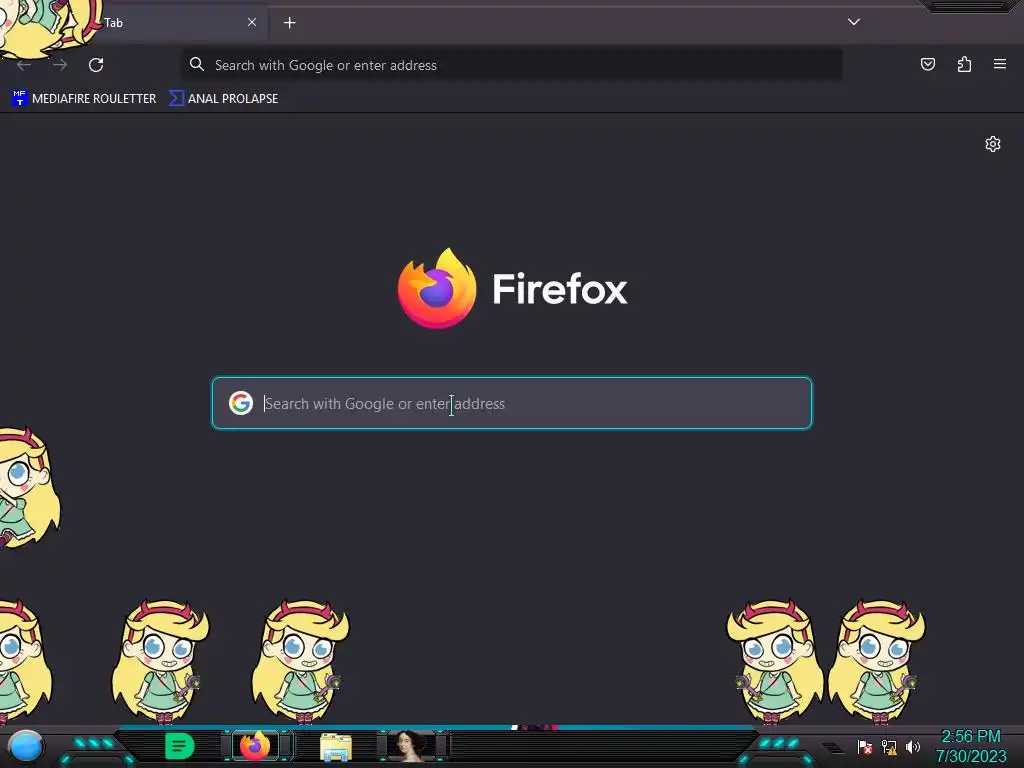Open new tab page settings gear
Screen dimensions: 1024x768
coord(993,144)
